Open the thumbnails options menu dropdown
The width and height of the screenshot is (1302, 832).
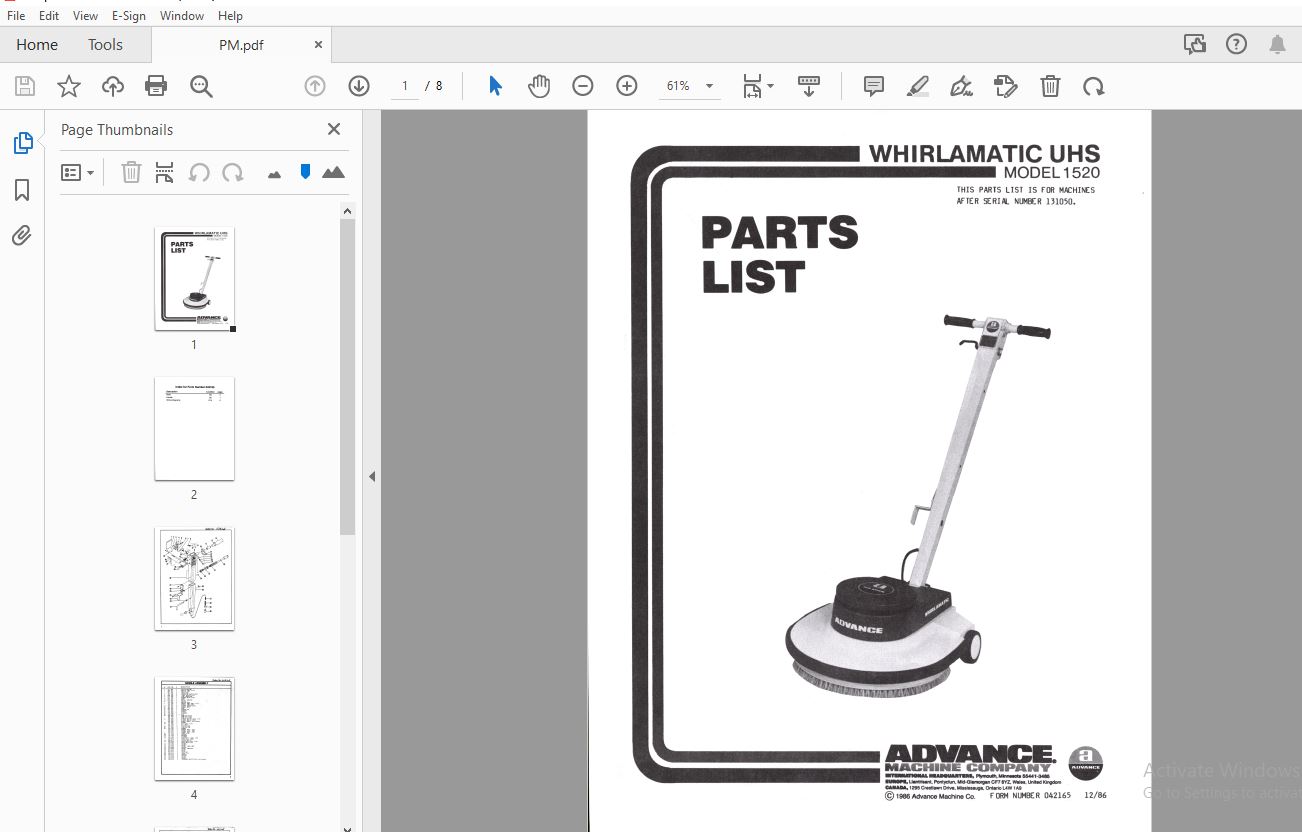[78, 172]
